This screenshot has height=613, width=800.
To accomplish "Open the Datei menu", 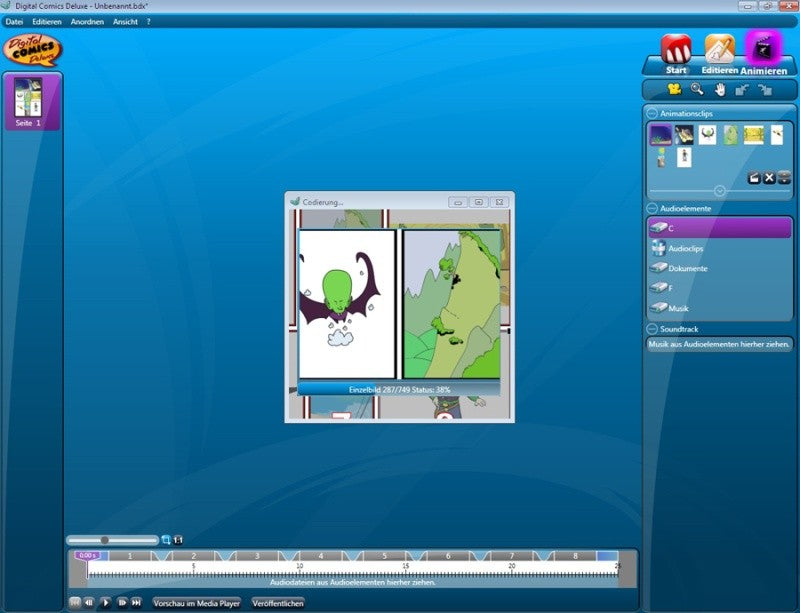I will point(14,21).
